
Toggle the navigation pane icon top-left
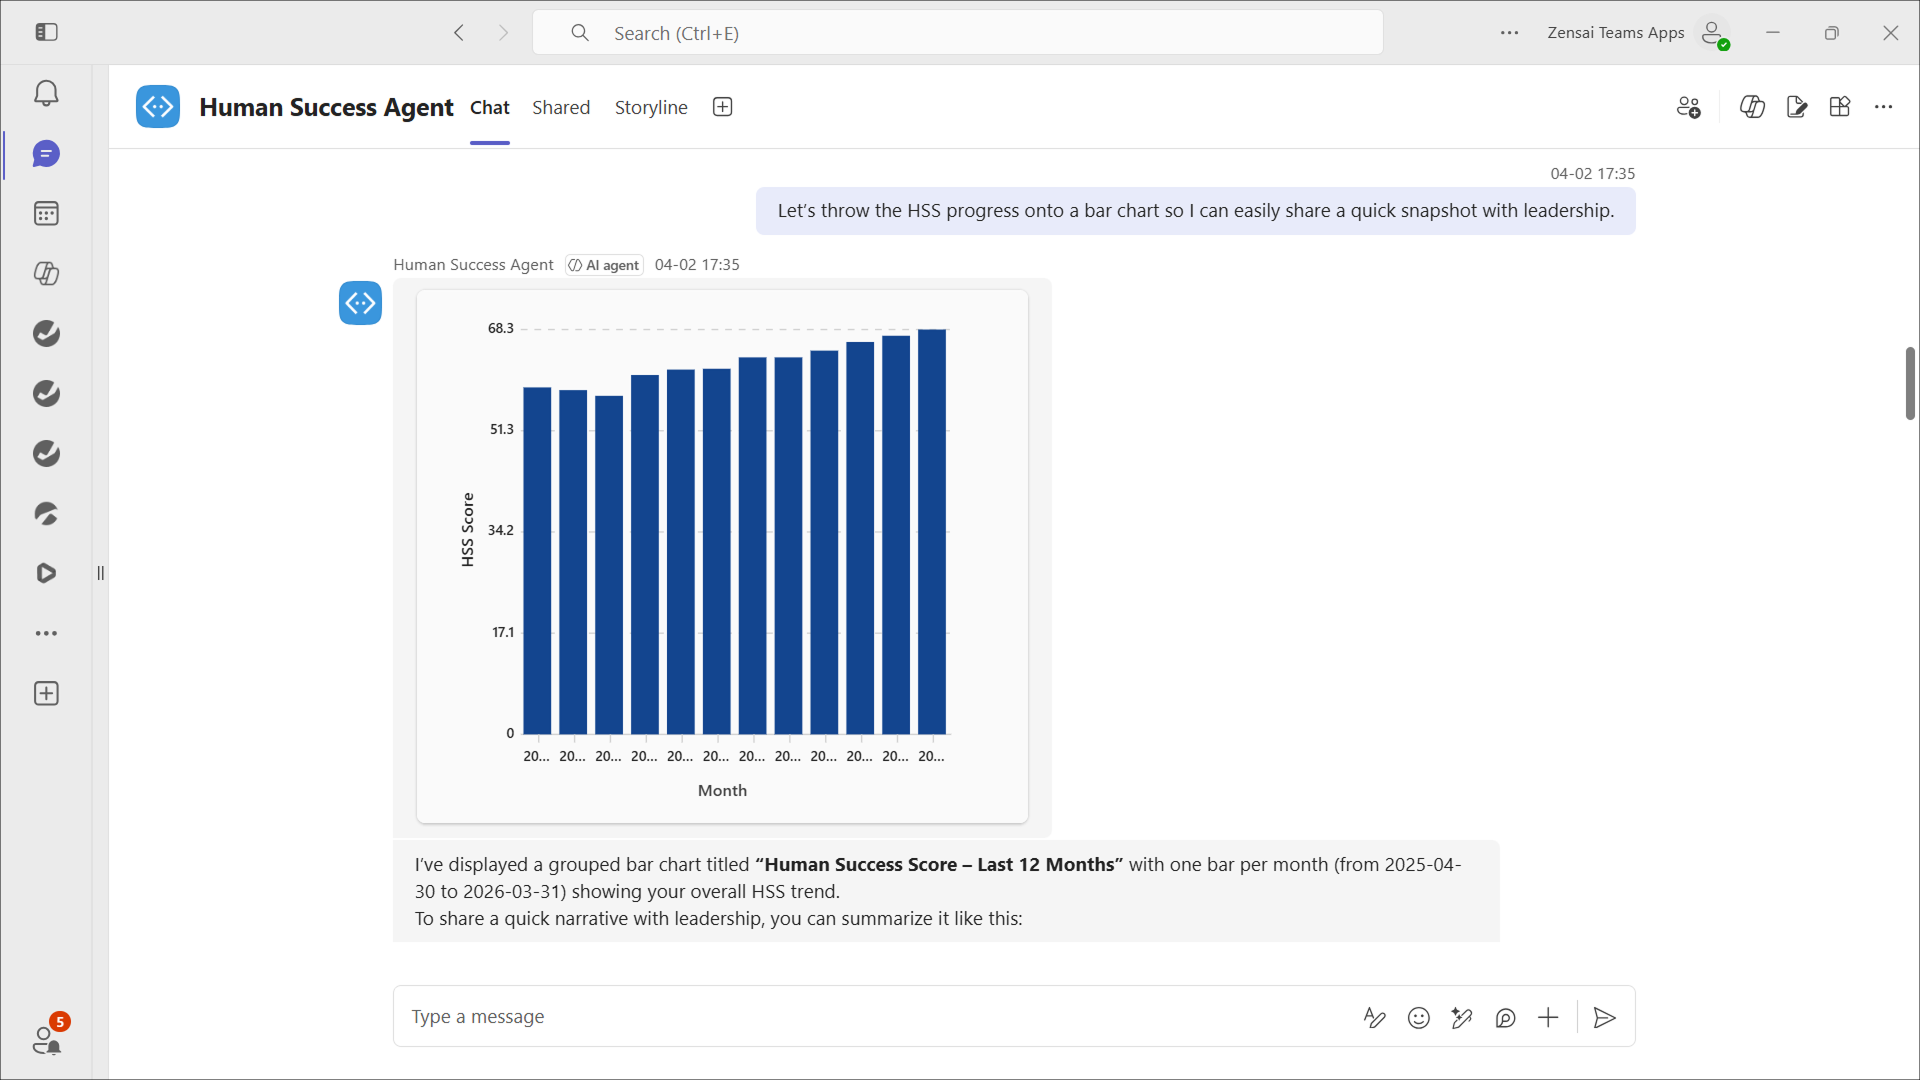click(46, 32)
